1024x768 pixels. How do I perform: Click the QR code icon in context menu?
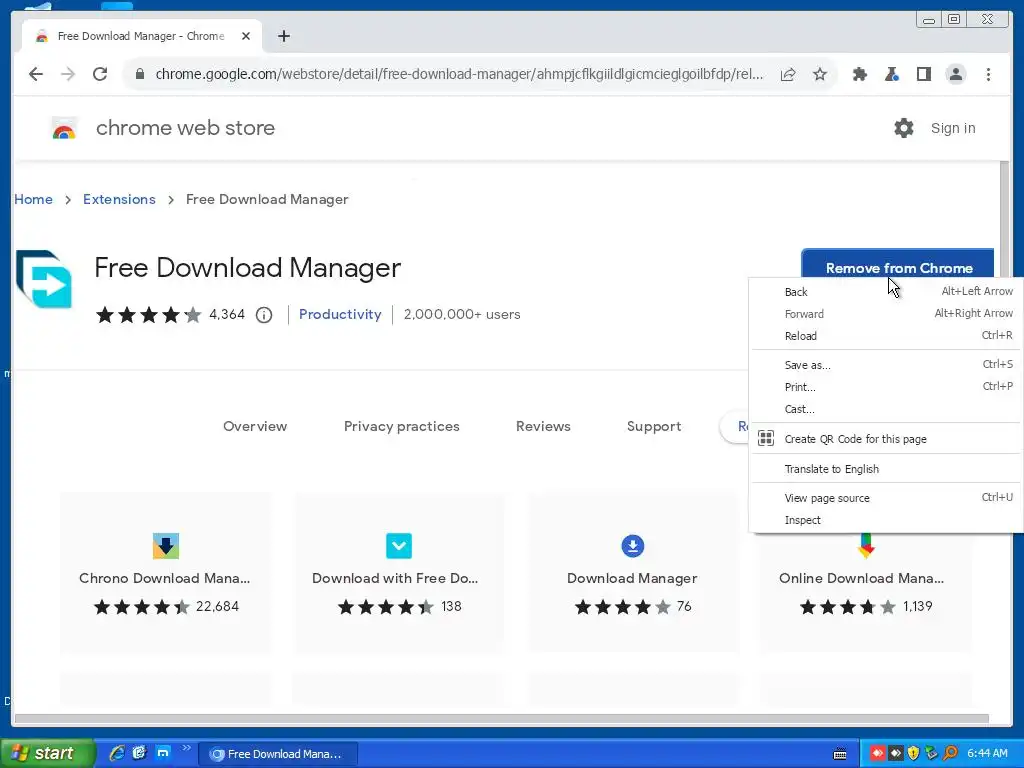766,438
